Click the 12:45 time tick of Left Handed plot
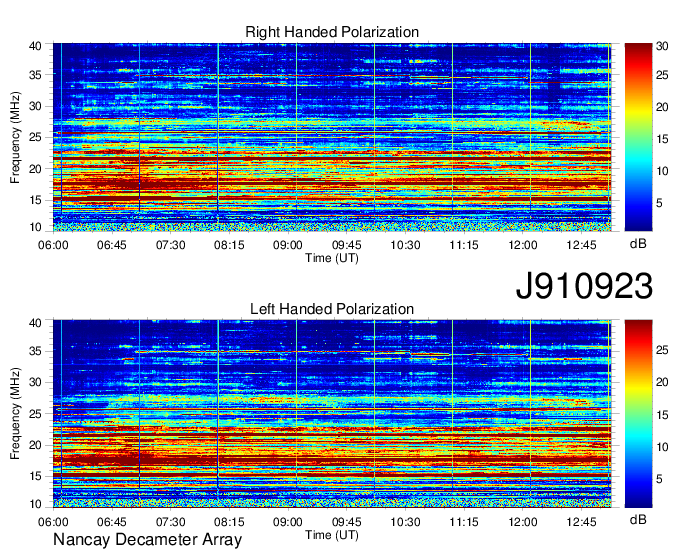The width and height of the screenshot is (680, 552). pos(581,522)
